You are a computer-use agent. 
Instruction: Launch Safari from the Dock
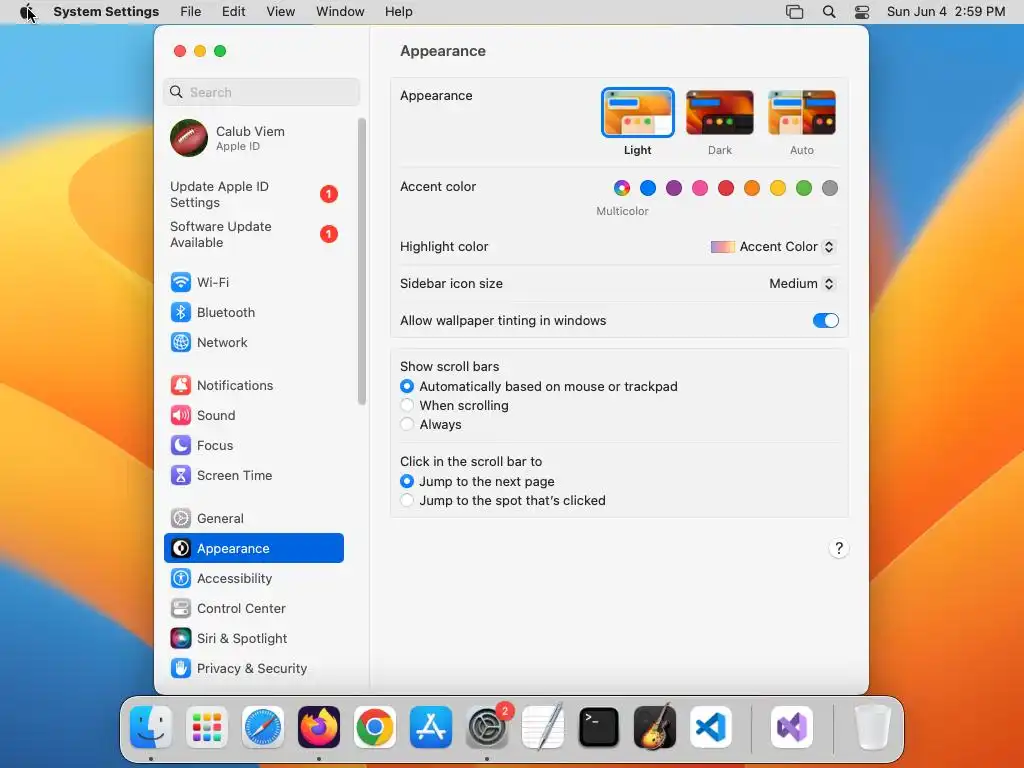click(263, 727)
